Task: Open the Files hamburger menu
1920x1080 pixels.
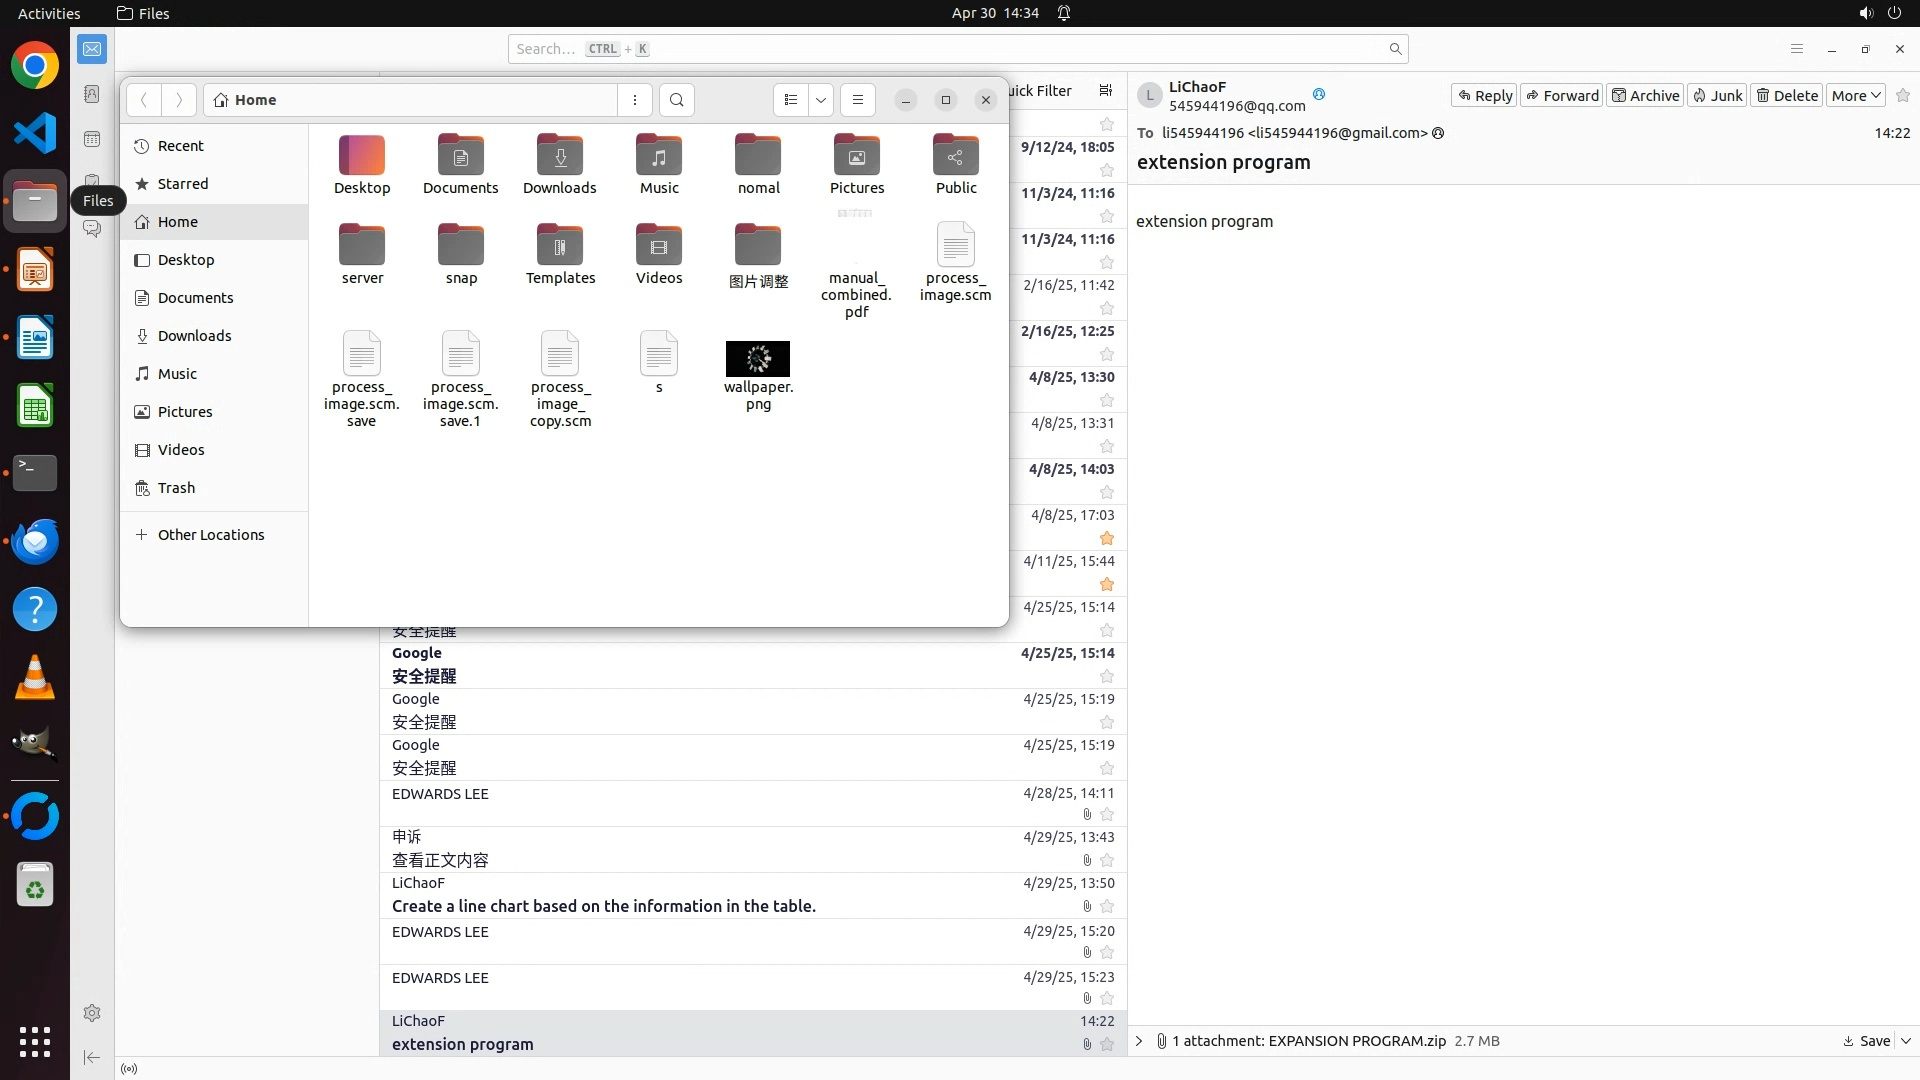Action: coord(857,100)
